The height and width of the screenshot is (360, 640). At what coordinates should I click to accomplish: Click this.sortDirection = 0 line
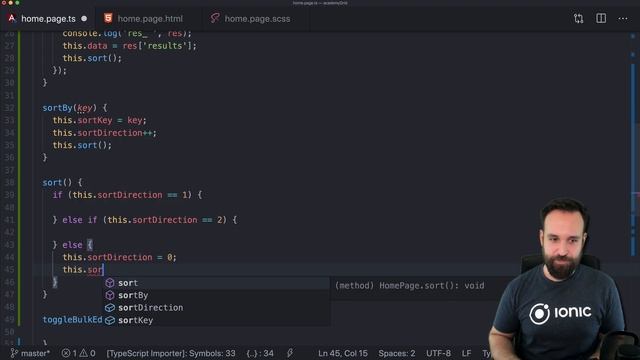[119, 257]
